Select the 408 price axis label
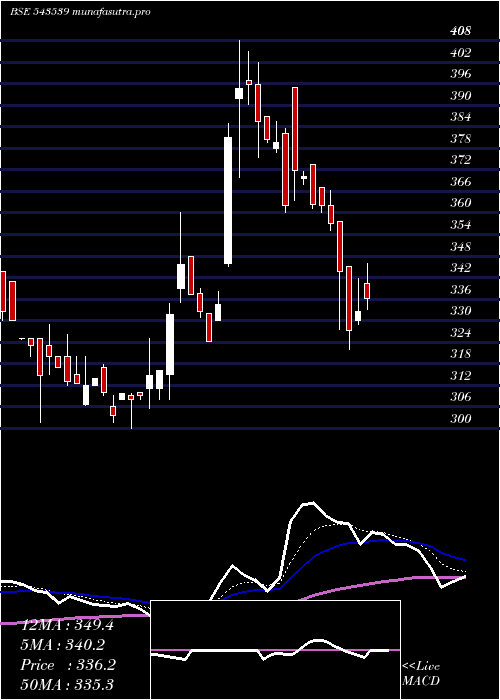Screen dimensions: 500x700 coord(461,31)
